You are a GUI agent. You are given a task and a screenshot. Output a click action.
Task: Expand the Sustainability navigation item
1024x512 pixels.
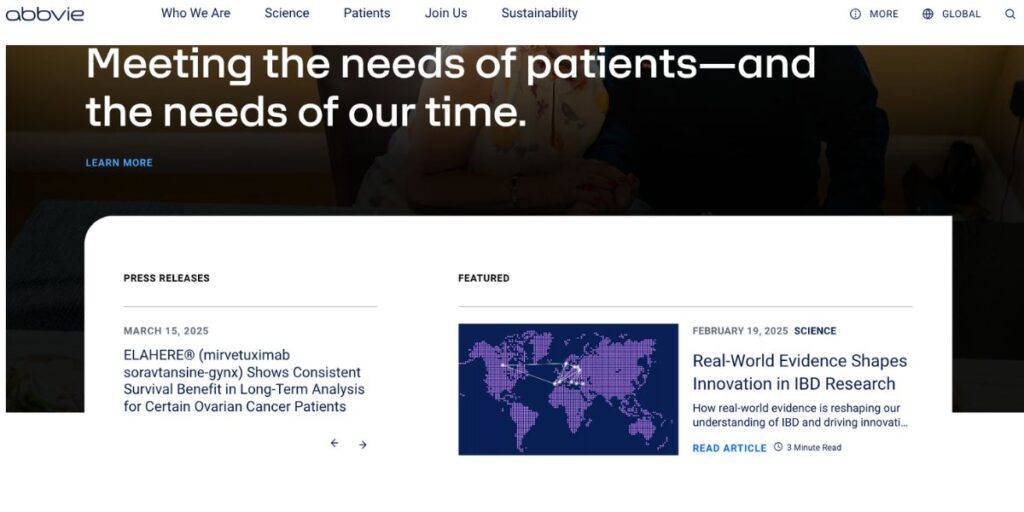pos(539,13)
